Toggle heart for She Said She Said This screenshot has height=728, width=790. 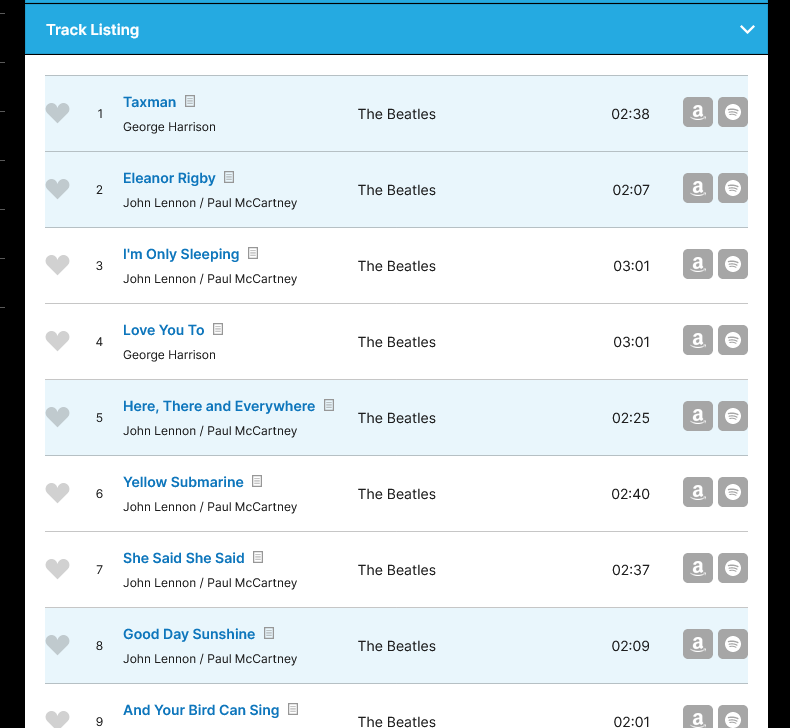(58, 570)
